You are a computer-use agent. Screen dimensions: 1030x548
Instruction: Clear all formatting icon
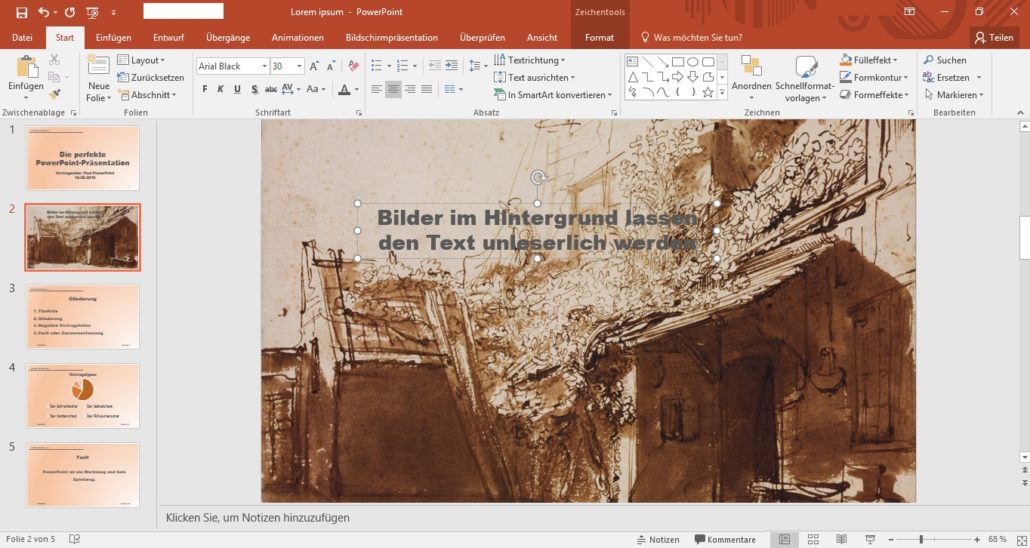click(353, 66)
